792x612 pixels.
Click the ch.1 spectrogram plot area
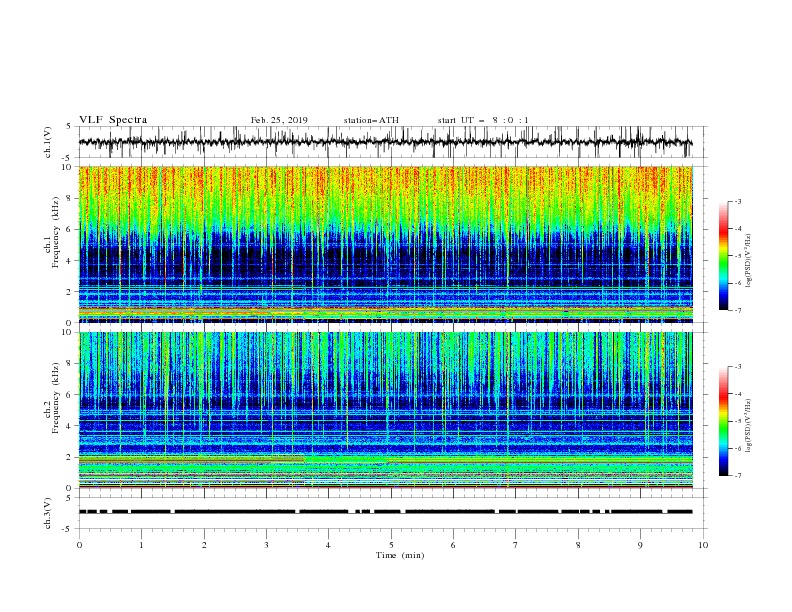coord(385,244)
